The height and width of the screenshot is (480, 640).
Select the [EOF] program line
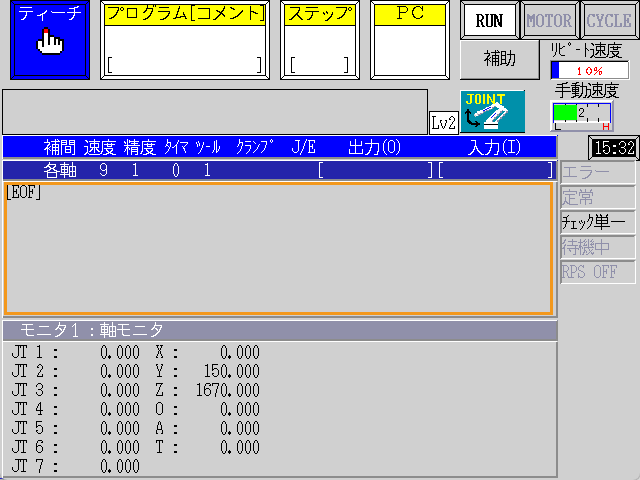tap(23, 192)
